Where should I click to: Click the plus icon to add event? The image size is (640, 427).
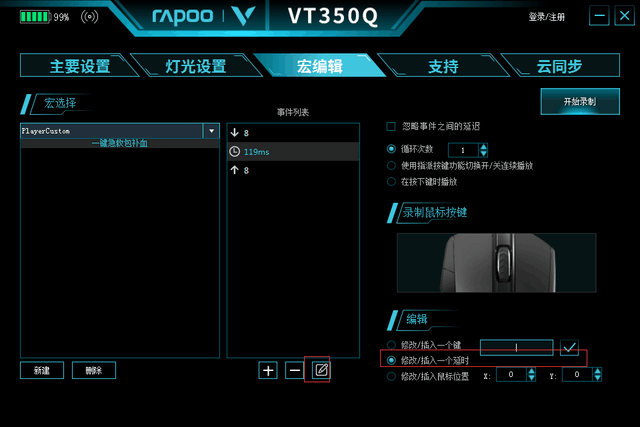(x=268, y=370)
